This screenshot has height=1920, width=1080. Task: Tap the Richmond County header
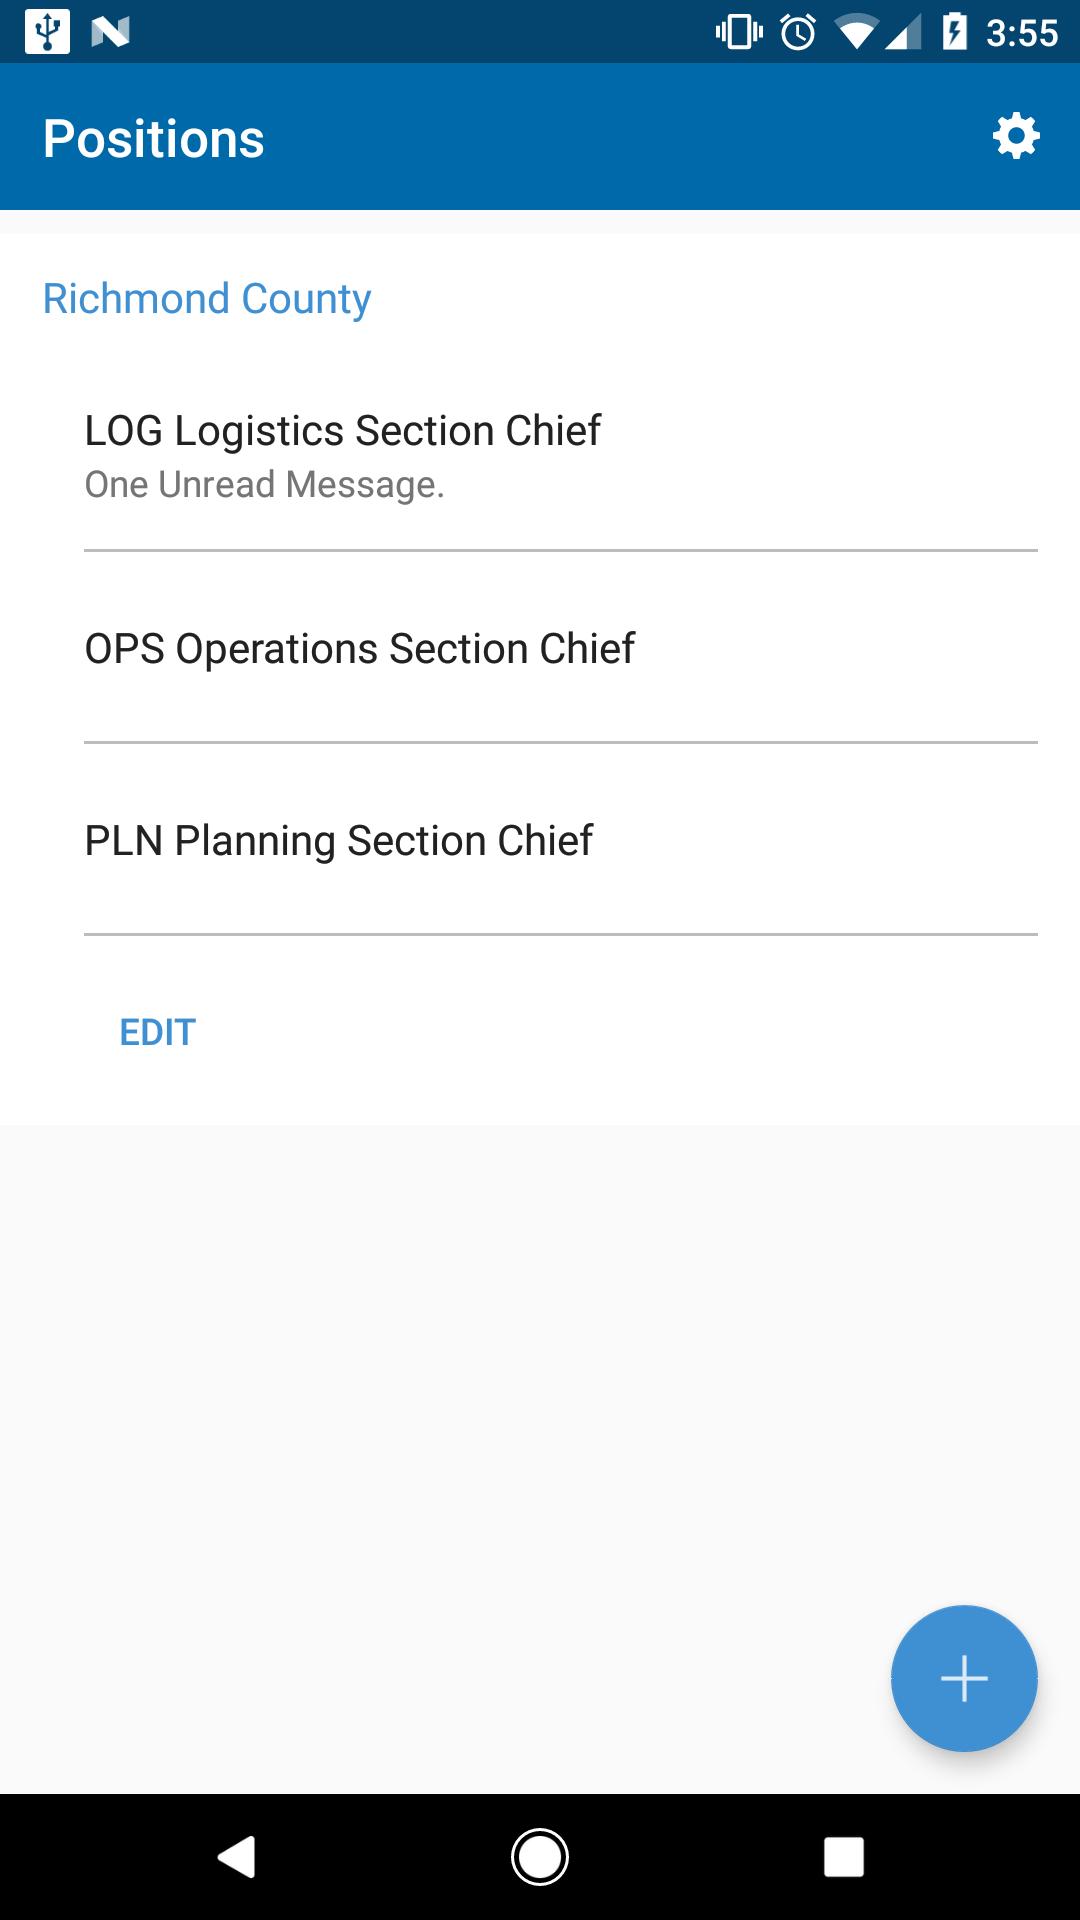pos(207,299)
